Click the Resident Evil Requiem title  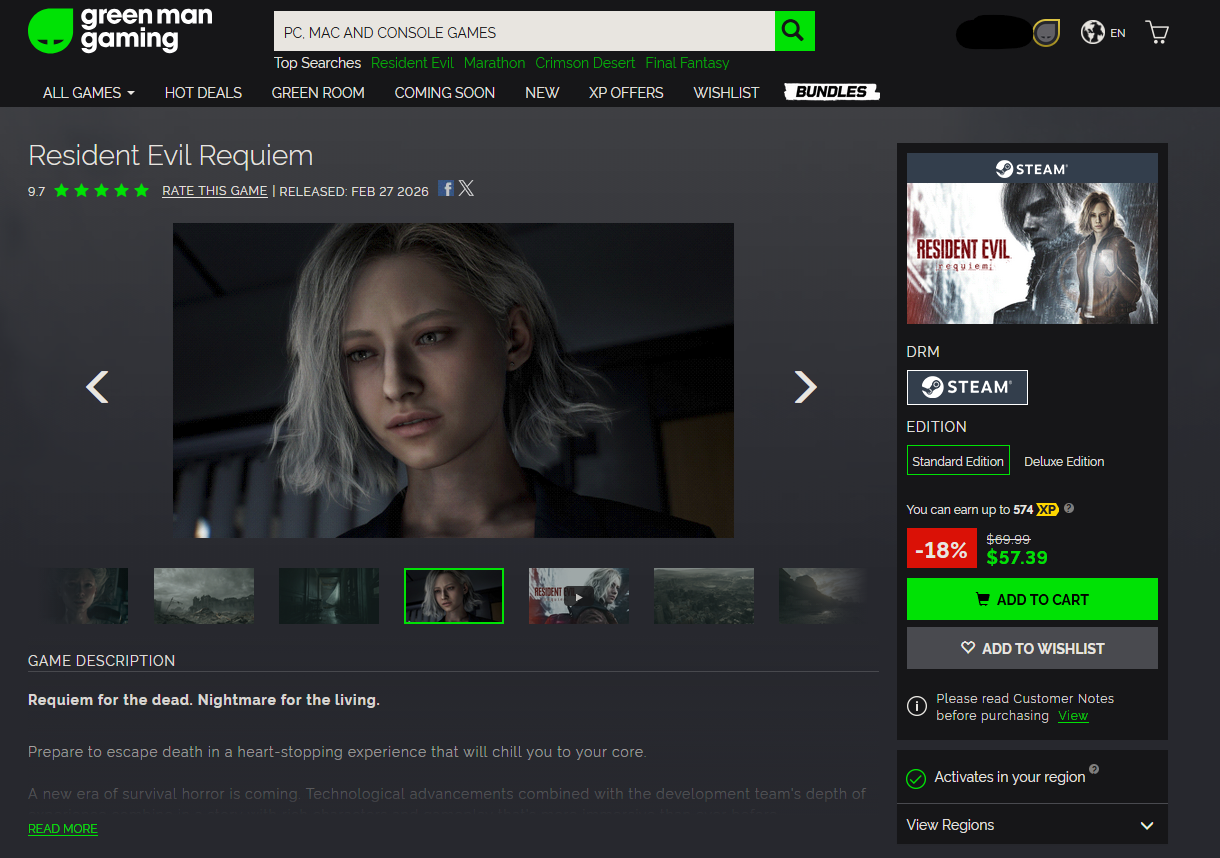[x=171, y=156]
